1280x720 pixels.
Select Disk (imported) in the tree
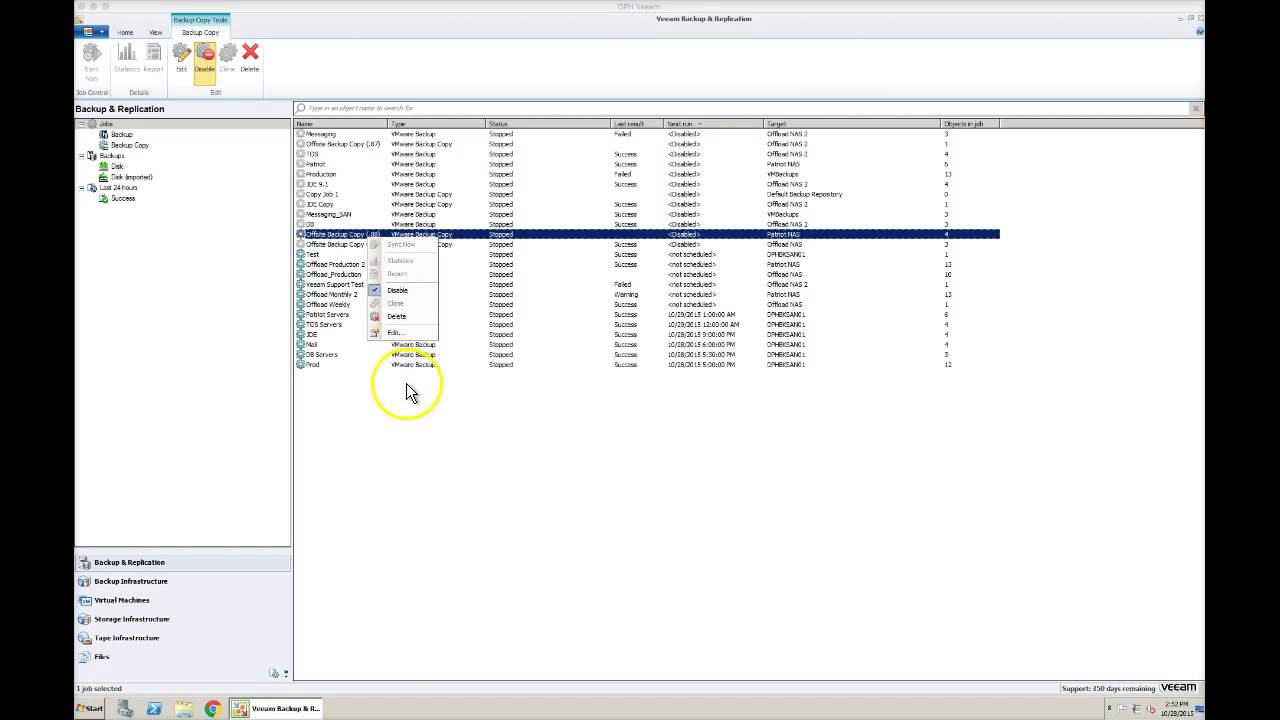click(131, 177)
